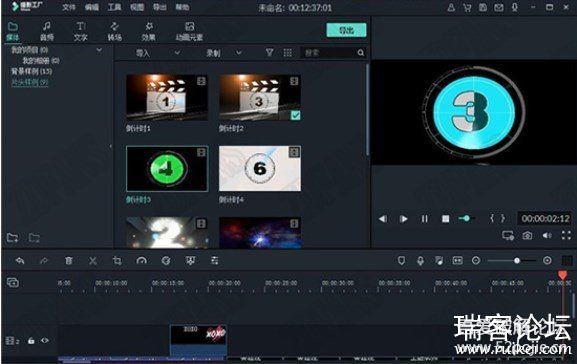The image size is (577, 364).
Task: Switch to the 动画元素 elements tab
Action: pos(189,31)
